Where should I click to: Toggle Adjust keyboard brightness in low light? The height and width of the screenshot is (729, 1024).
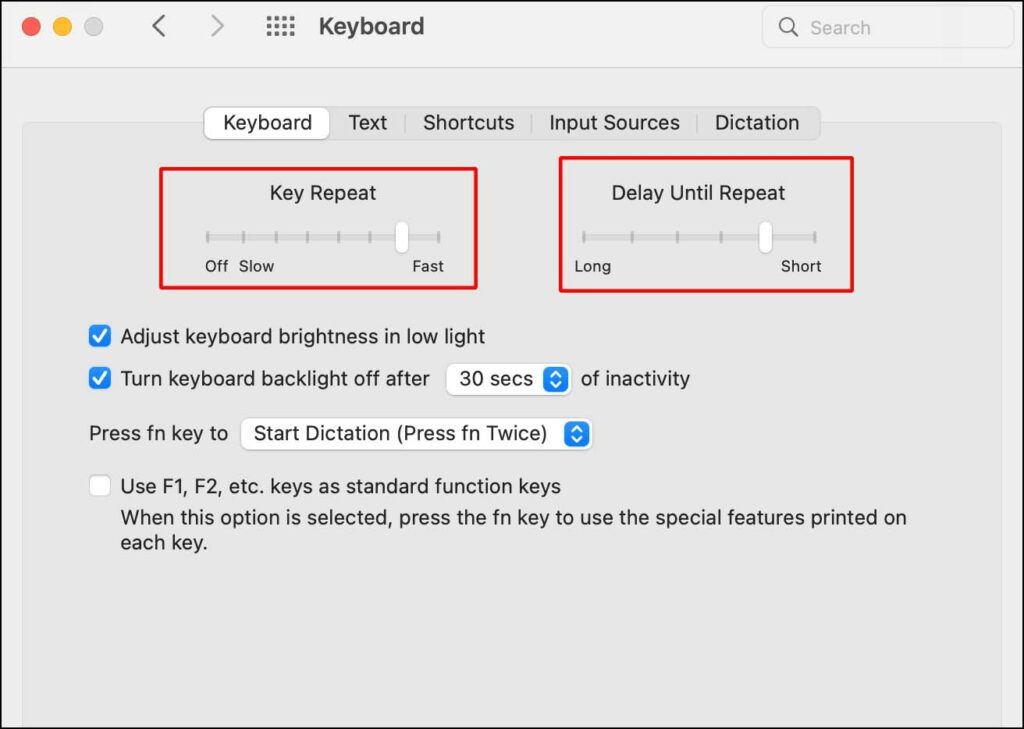point(100,336)
